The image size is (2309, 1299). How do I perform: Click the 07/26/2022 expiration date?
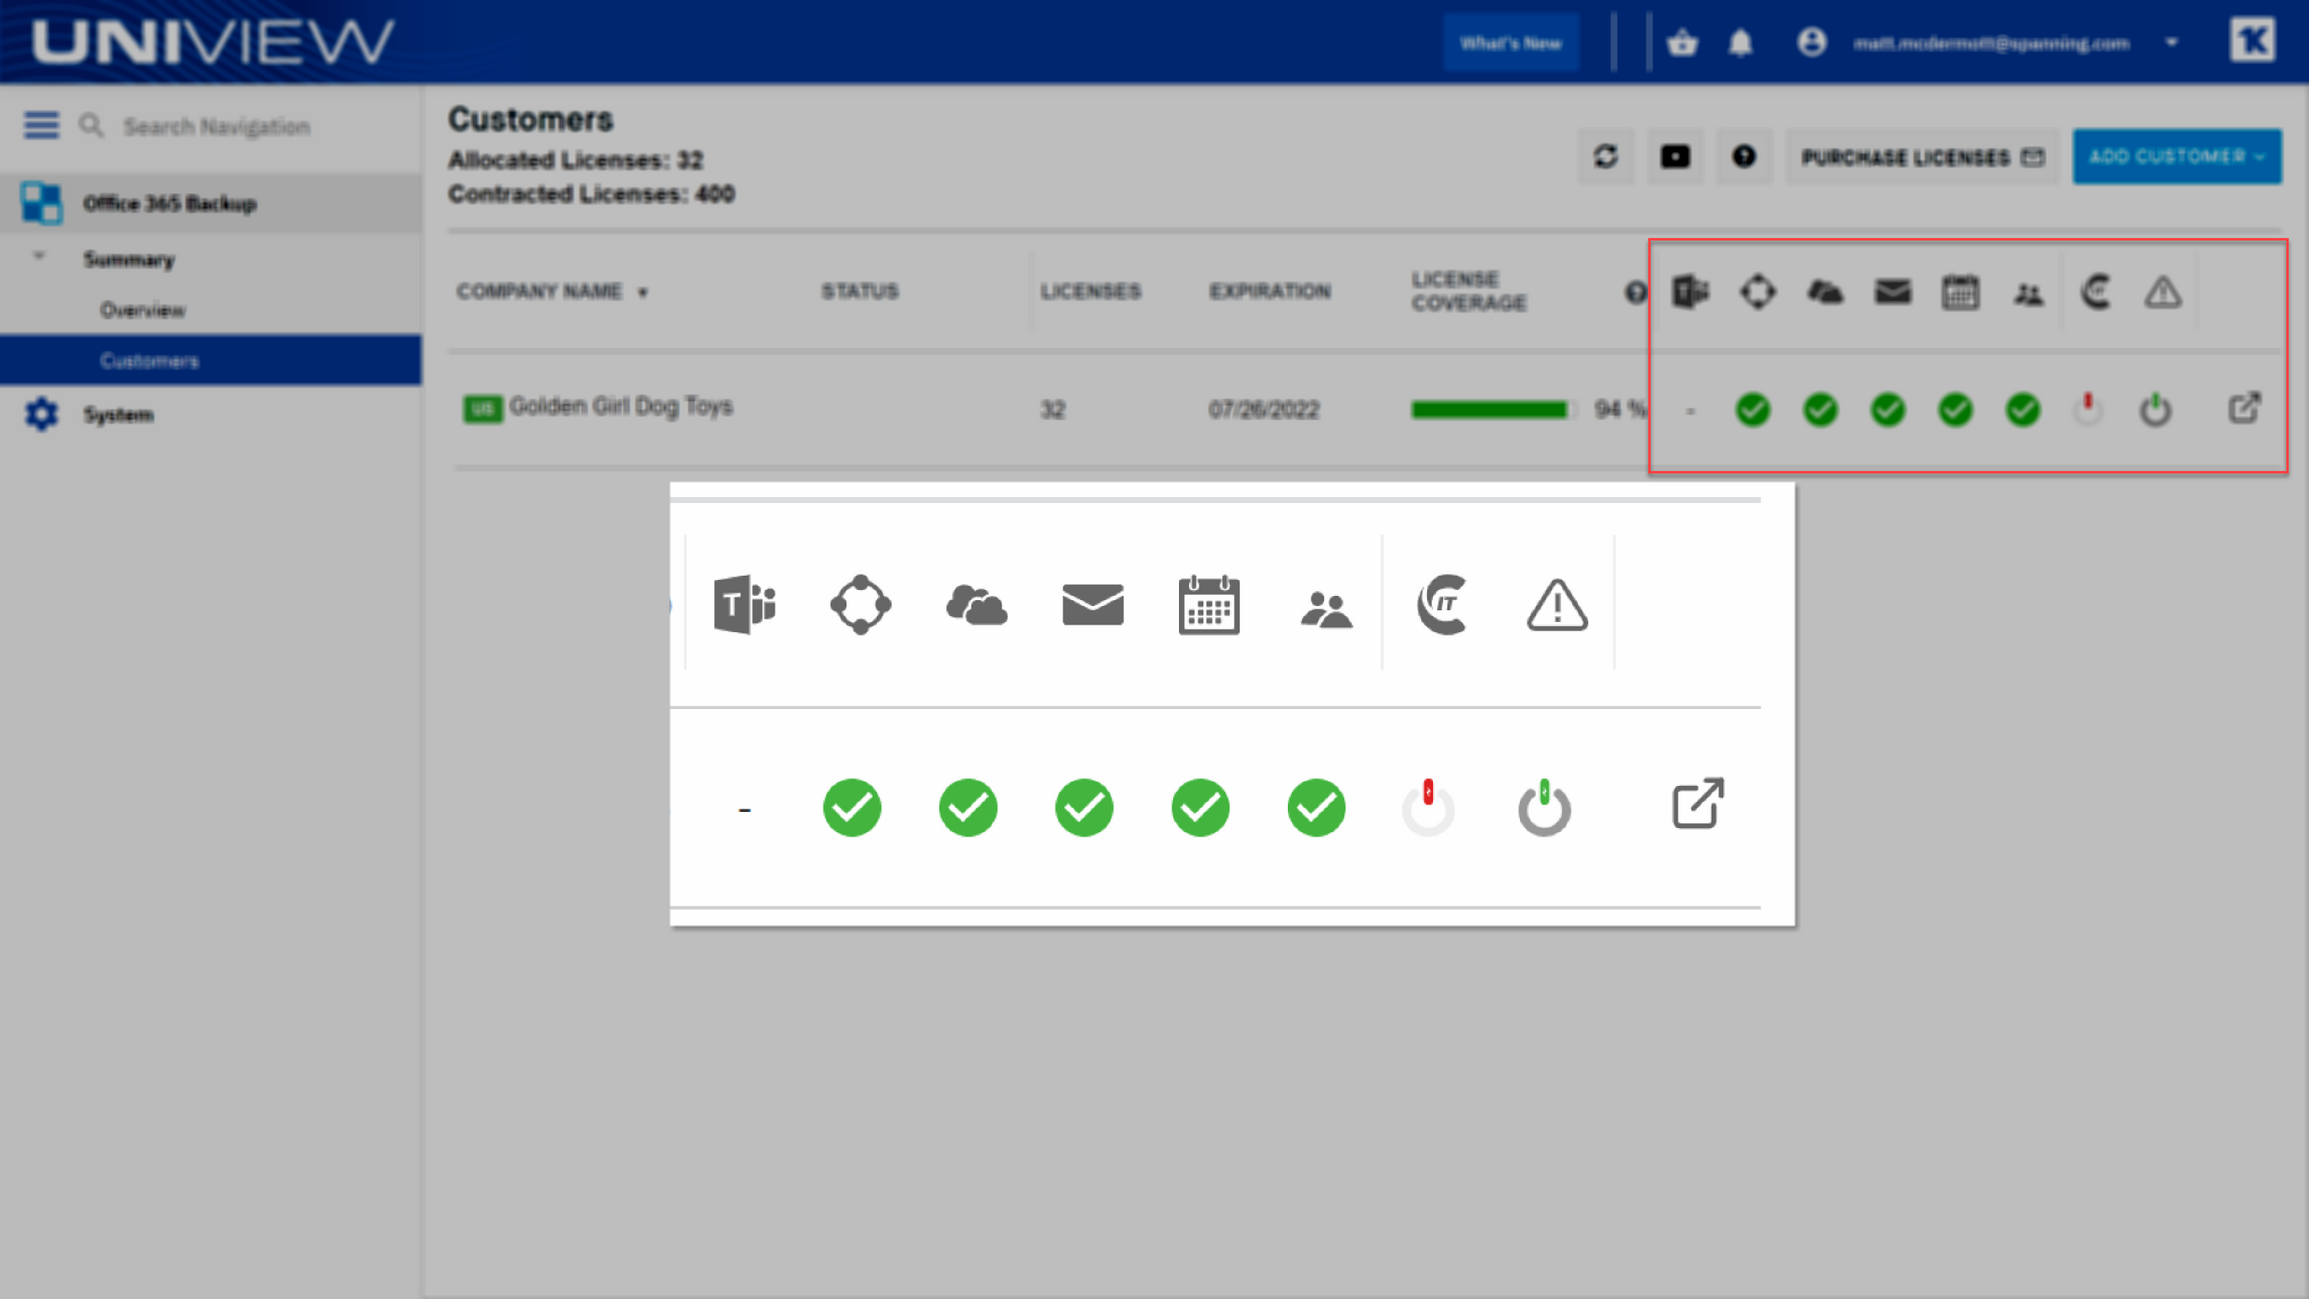pyautogui.click(x=1263, y=410)
